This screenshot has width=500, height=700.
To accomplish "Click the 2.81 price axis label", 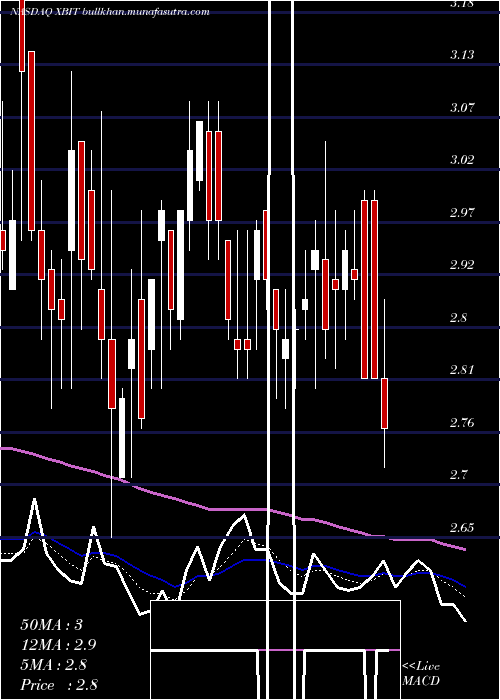I will (462, 370).
